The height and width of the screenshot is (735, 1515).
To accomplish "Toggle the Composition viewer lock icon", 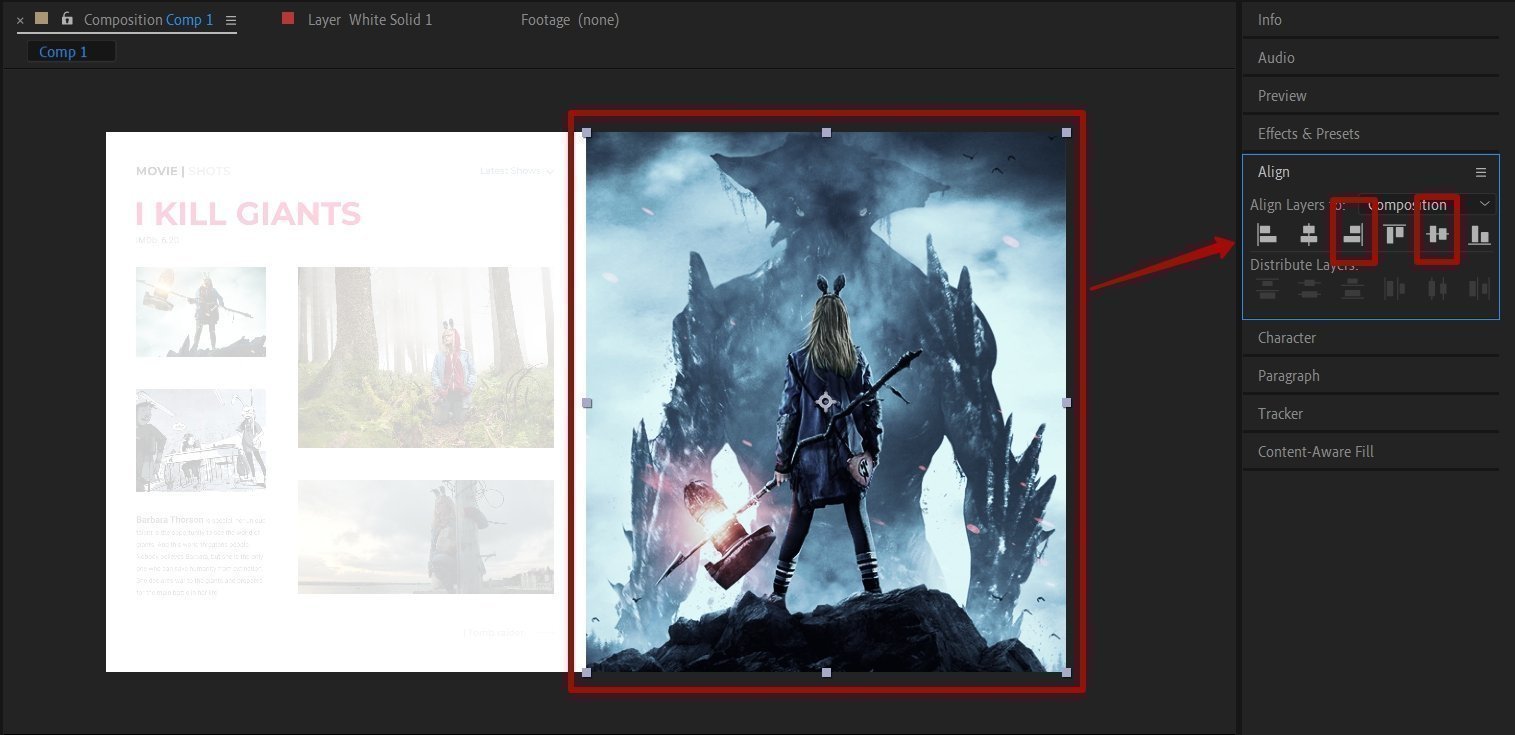I will (67, 19).
